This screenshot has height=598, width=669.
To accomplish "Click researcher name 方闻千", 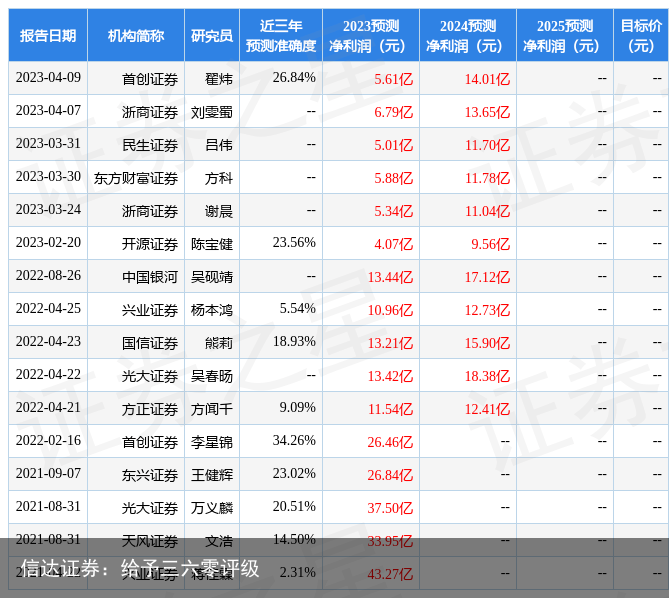I will click(212, 409).
